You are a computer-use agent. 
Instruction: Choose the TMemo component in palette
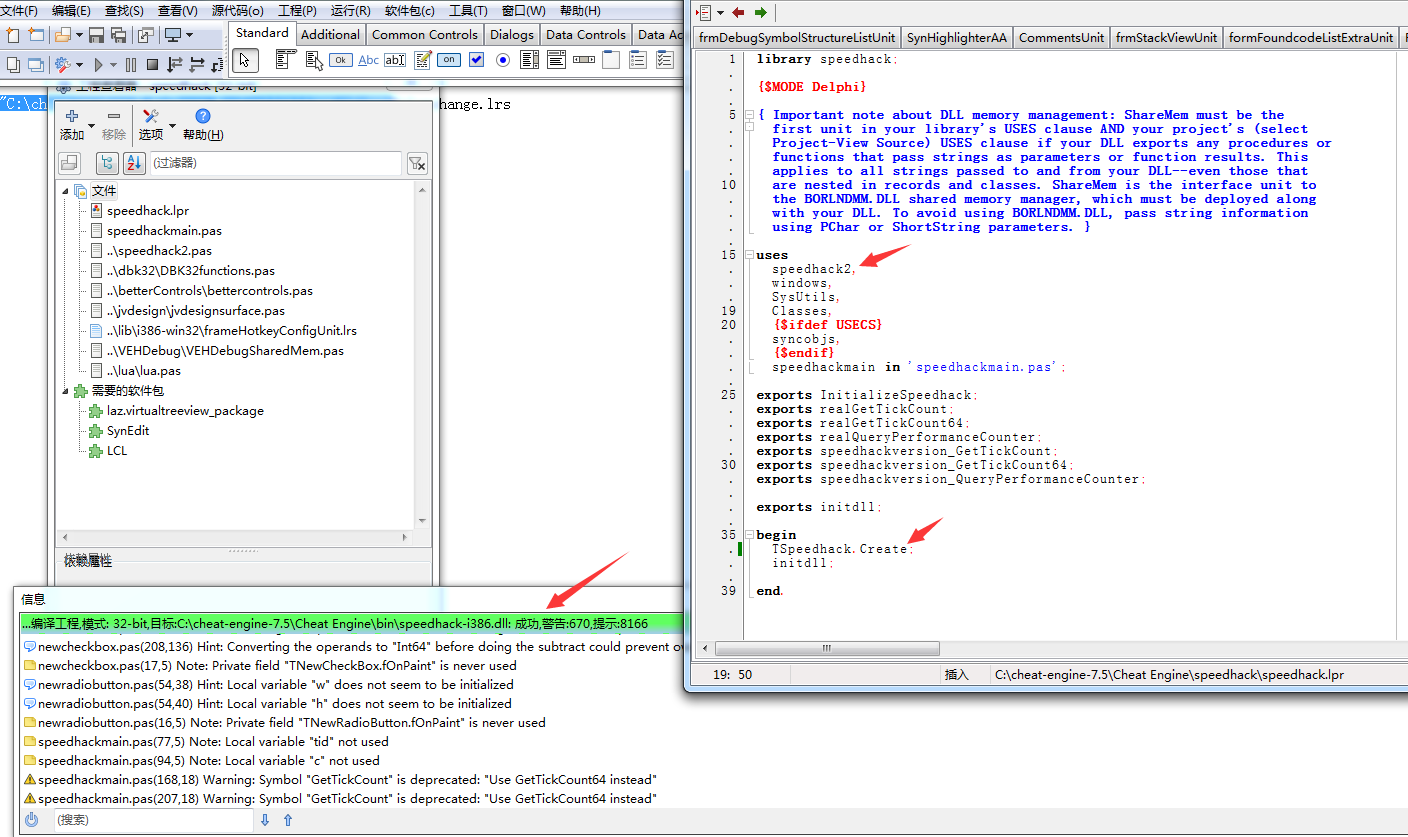(x=423, y=60)
